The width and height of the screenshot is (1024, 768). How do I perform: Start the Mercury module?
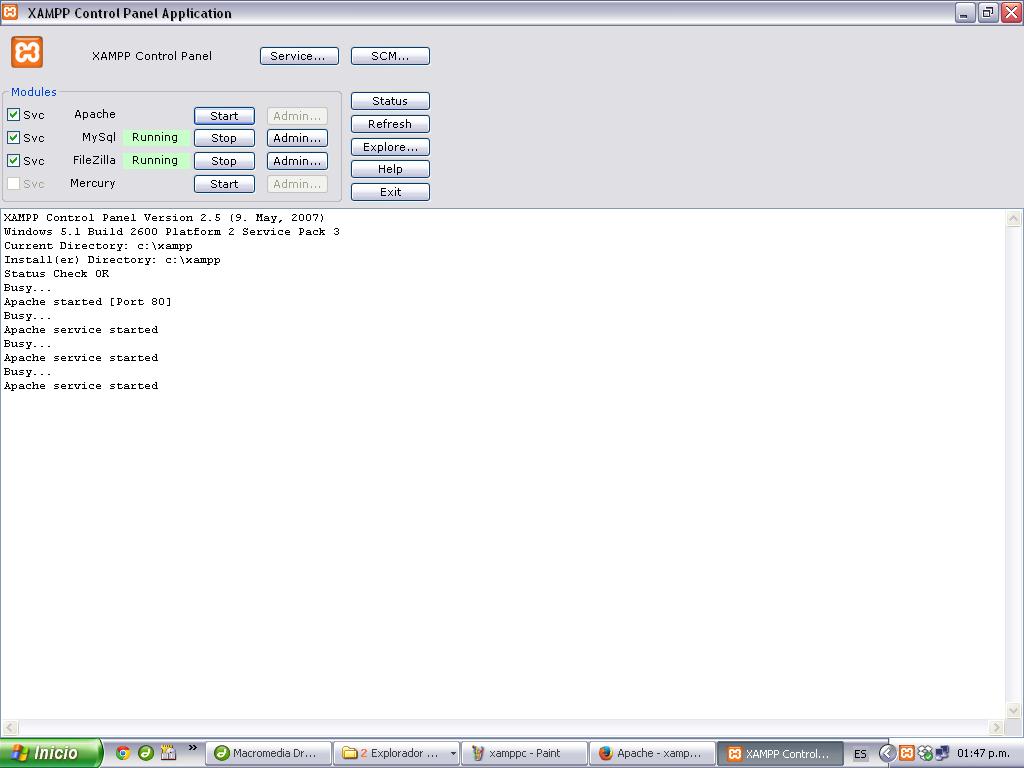[224, 184]
